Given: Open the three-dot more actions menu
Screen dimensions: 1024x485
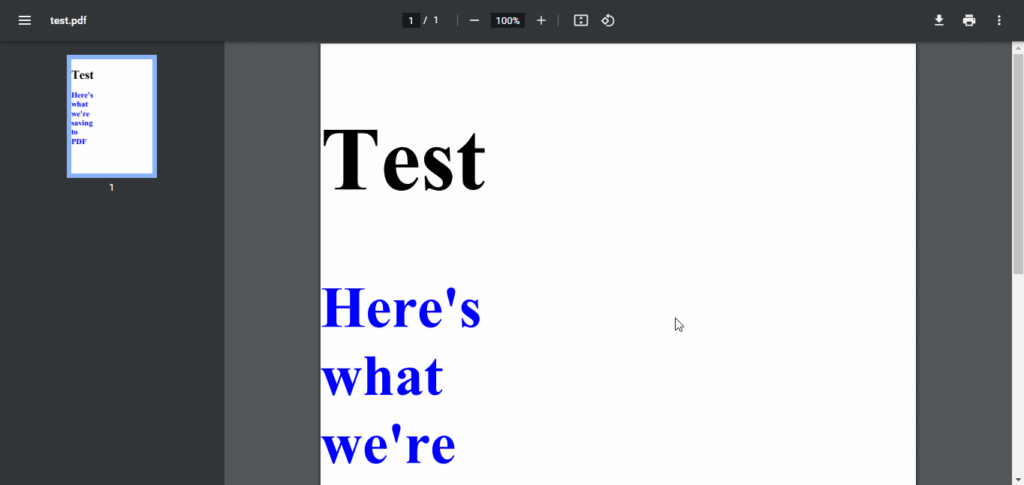Looking at the screenshot, I should point(999,21).
